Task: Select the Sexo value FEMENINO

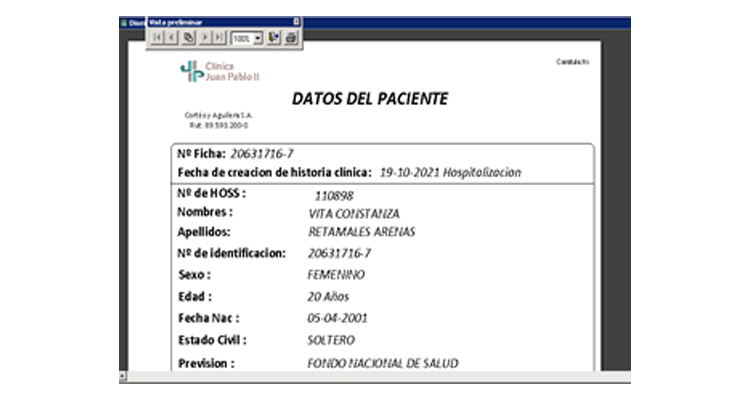Action: click(x=336, y=275)
